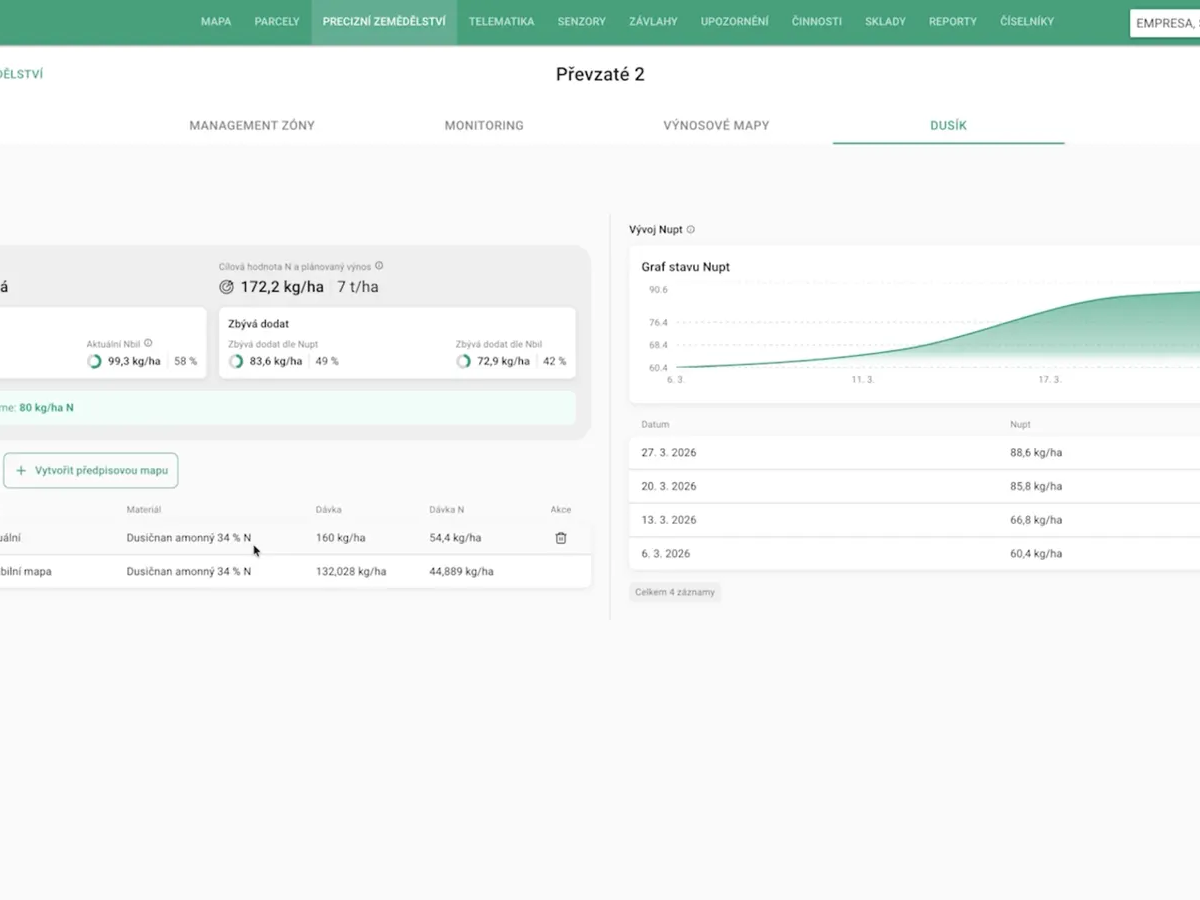Screen dimensions: 1200x900
Task: Go to Senzory in the navigation bar
Action: tap(582, 21)
